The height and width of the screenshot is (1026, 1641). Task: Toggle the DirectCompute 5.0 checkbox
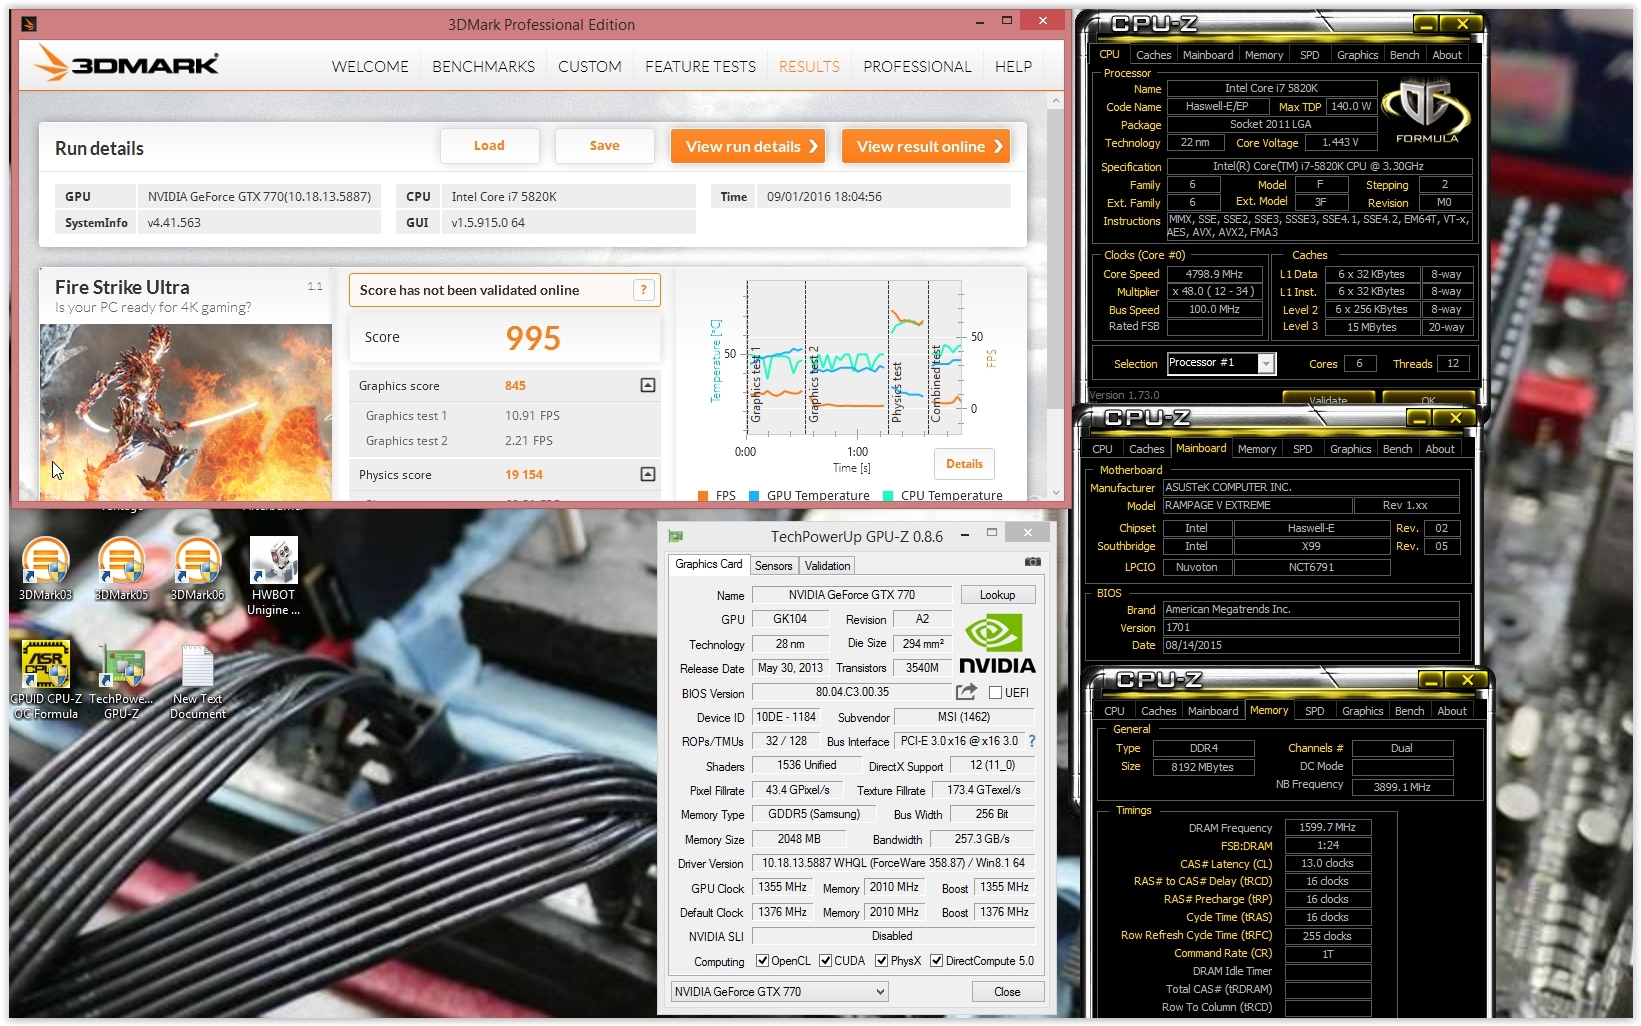[936, 961]
